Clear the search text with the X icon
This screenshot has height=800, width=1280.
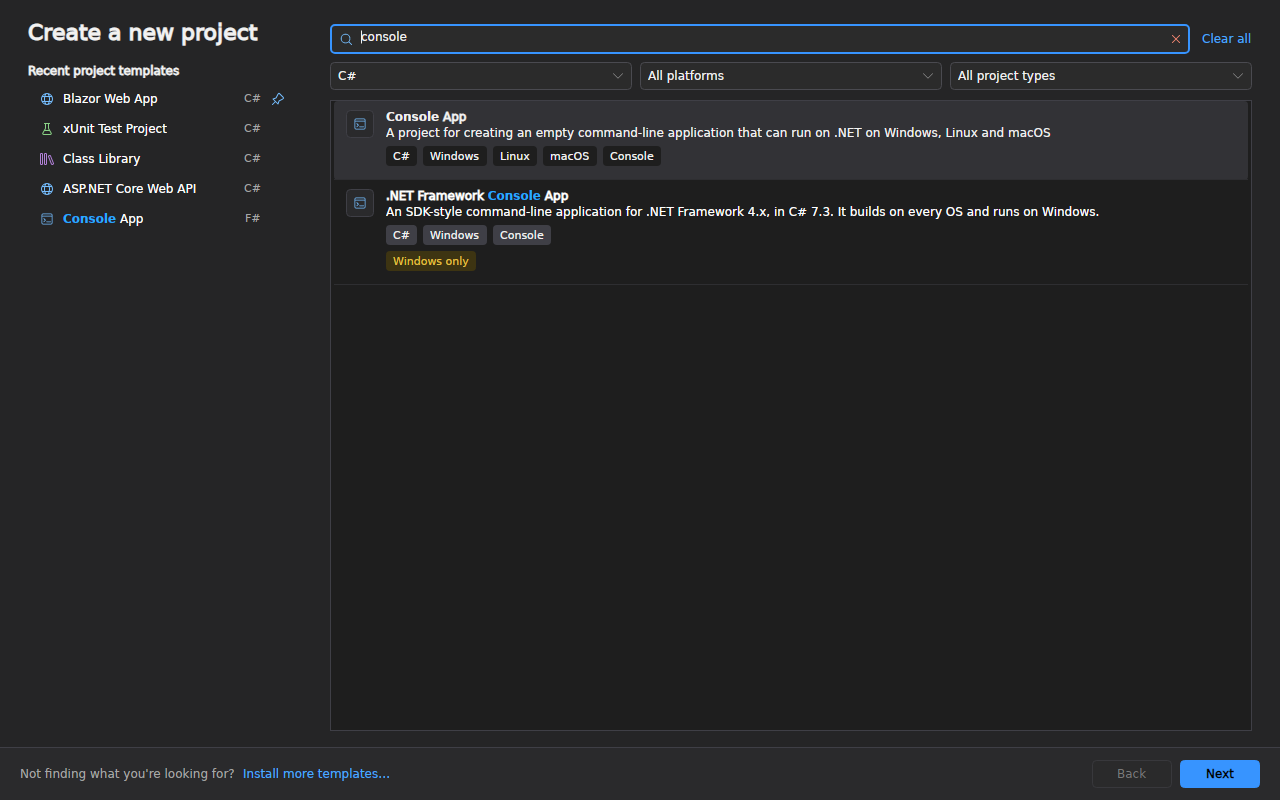click(1176, 39)
